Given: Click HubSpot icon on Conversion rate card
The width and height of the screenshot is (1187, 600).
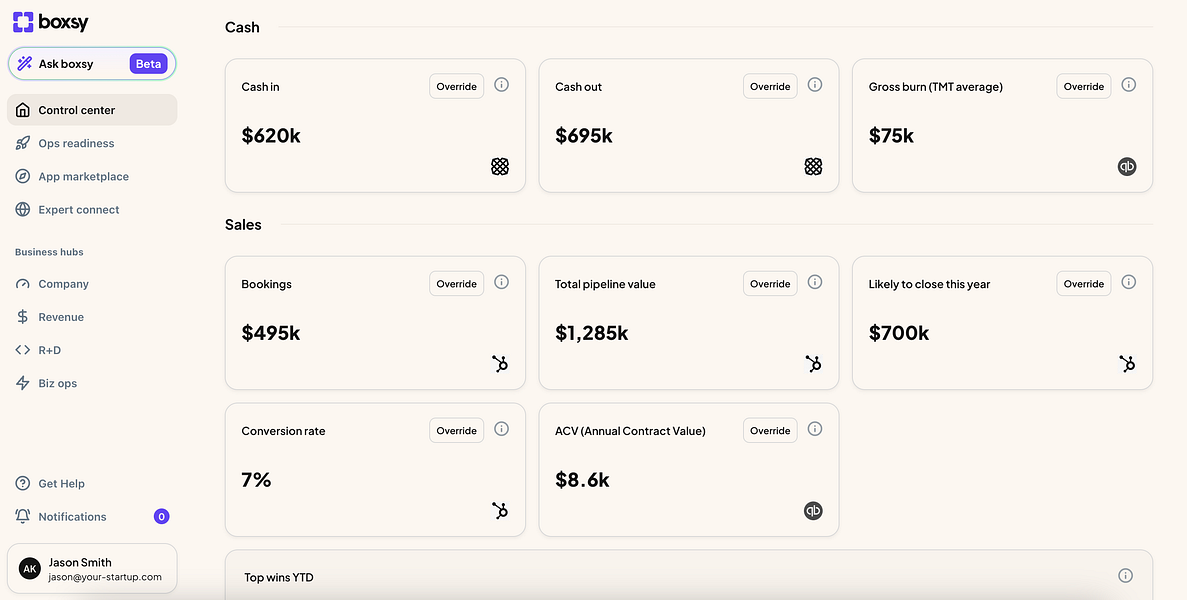Looking at the screenshot, I should coord(500,511).
